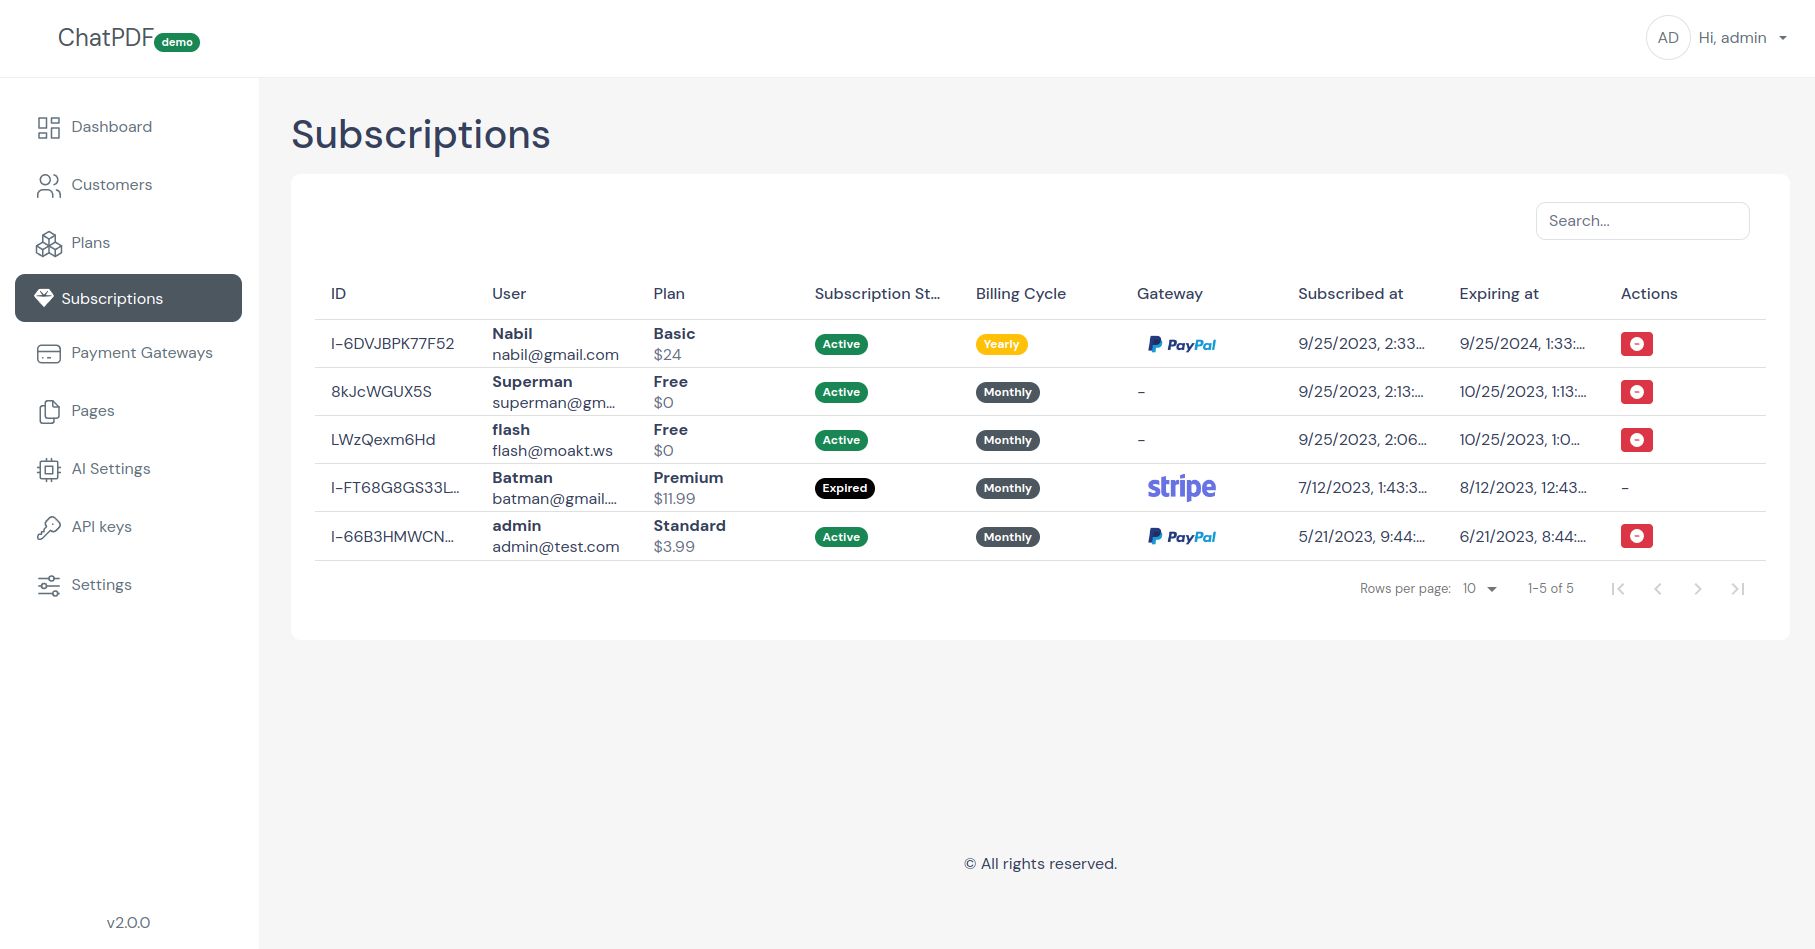Go to last page of table

[1738, 589]
